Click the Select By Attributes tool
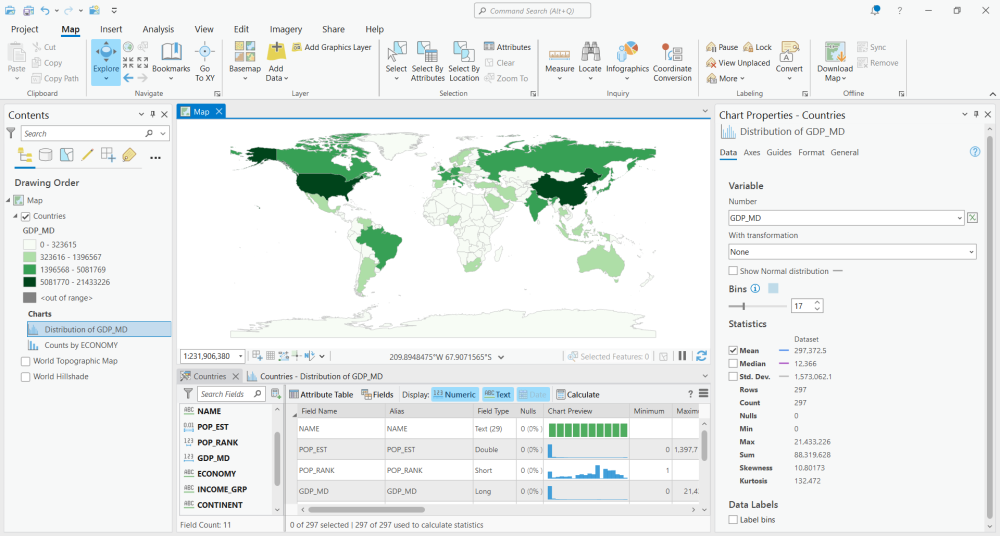This screenshot has width=1000, height=536. (427, 62)
